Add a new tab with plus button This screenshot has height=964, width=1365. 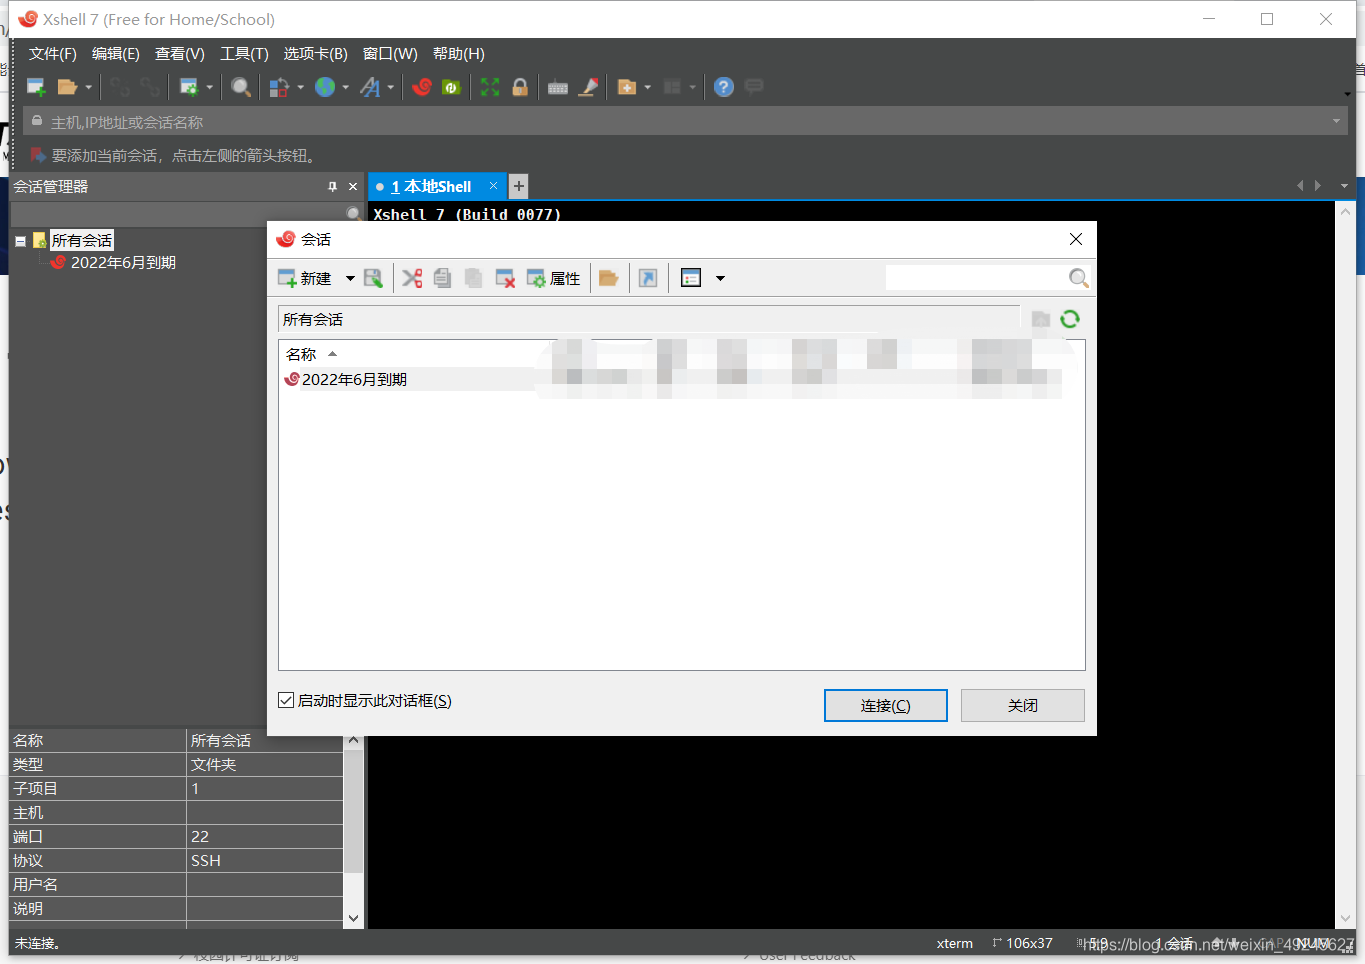518,186
